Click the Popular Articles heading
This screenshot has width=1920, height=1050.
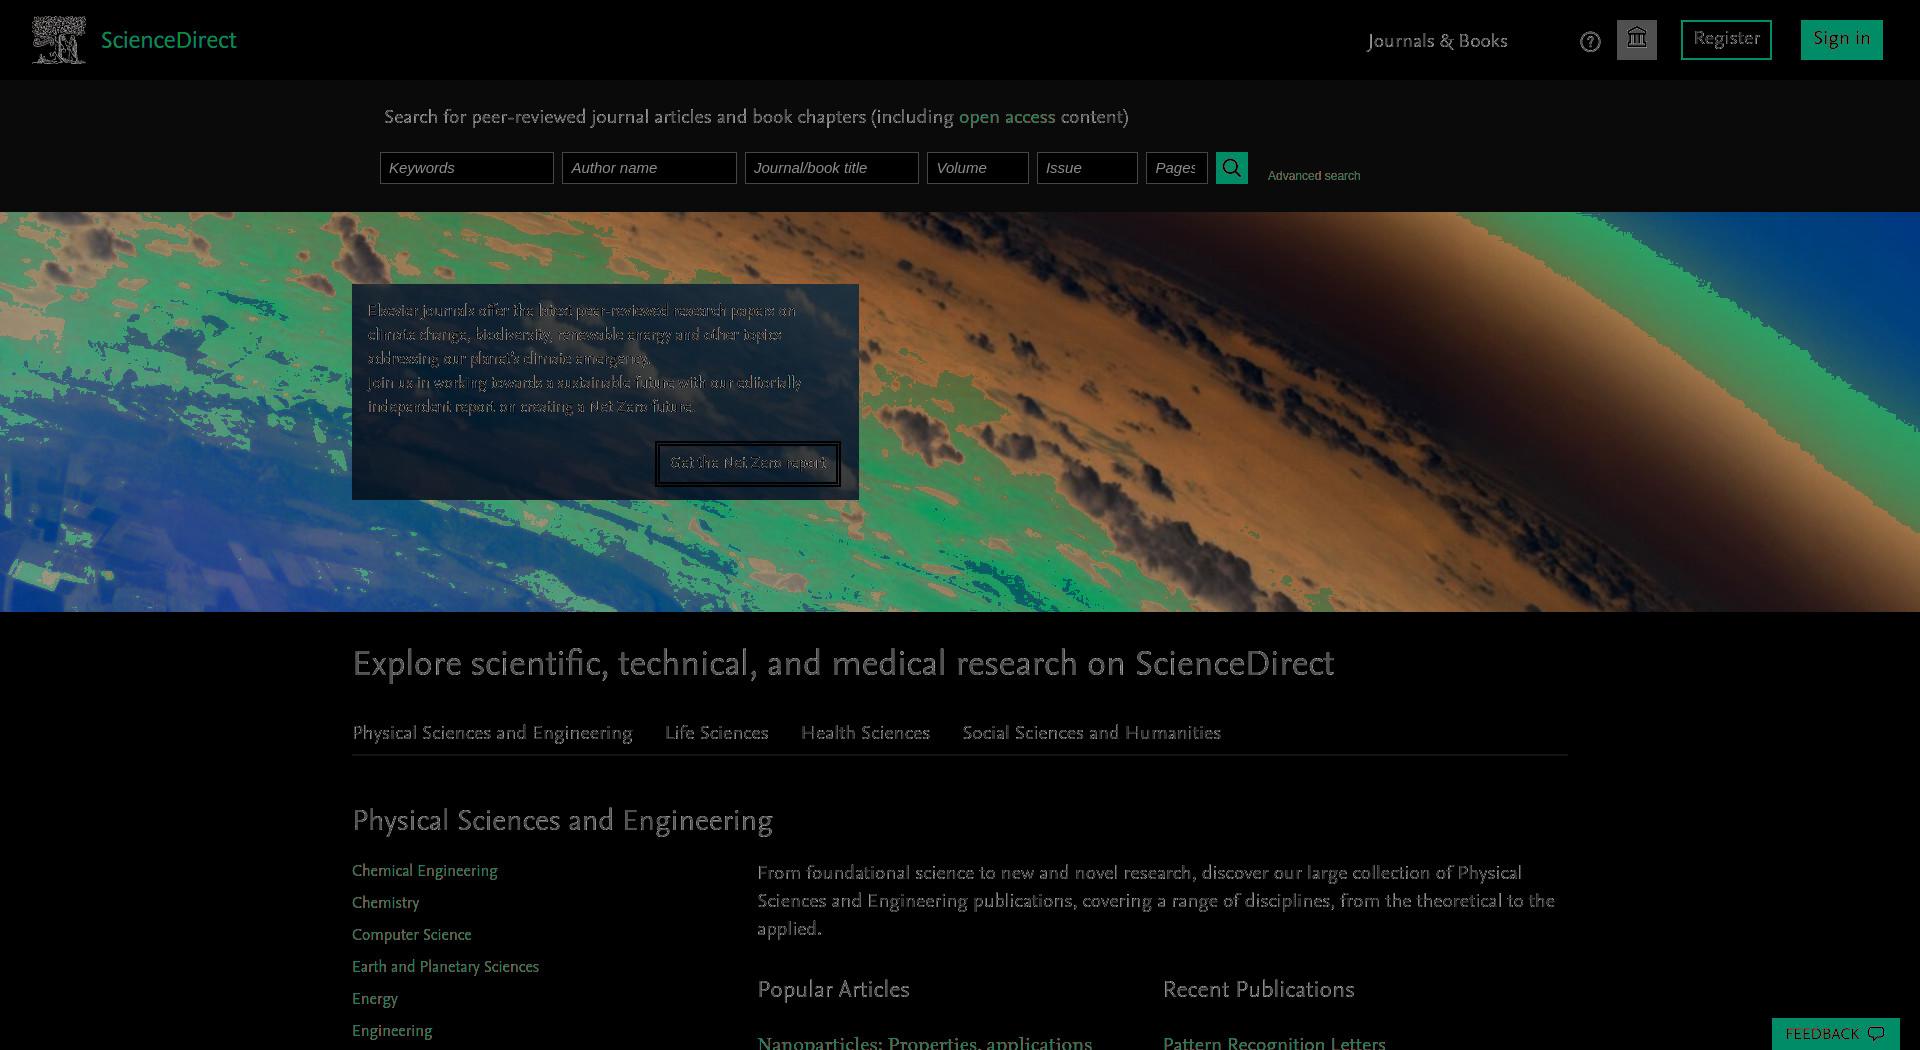(833, 990)
